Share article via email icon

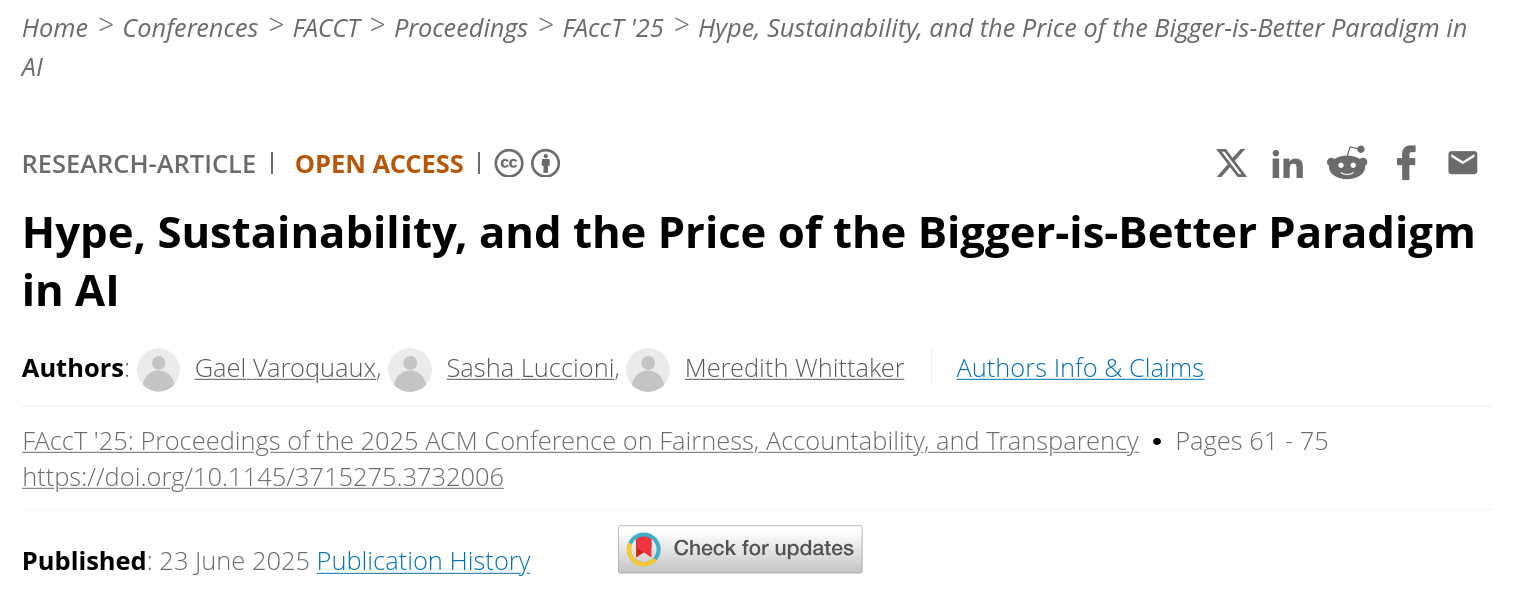point(1462,163)
